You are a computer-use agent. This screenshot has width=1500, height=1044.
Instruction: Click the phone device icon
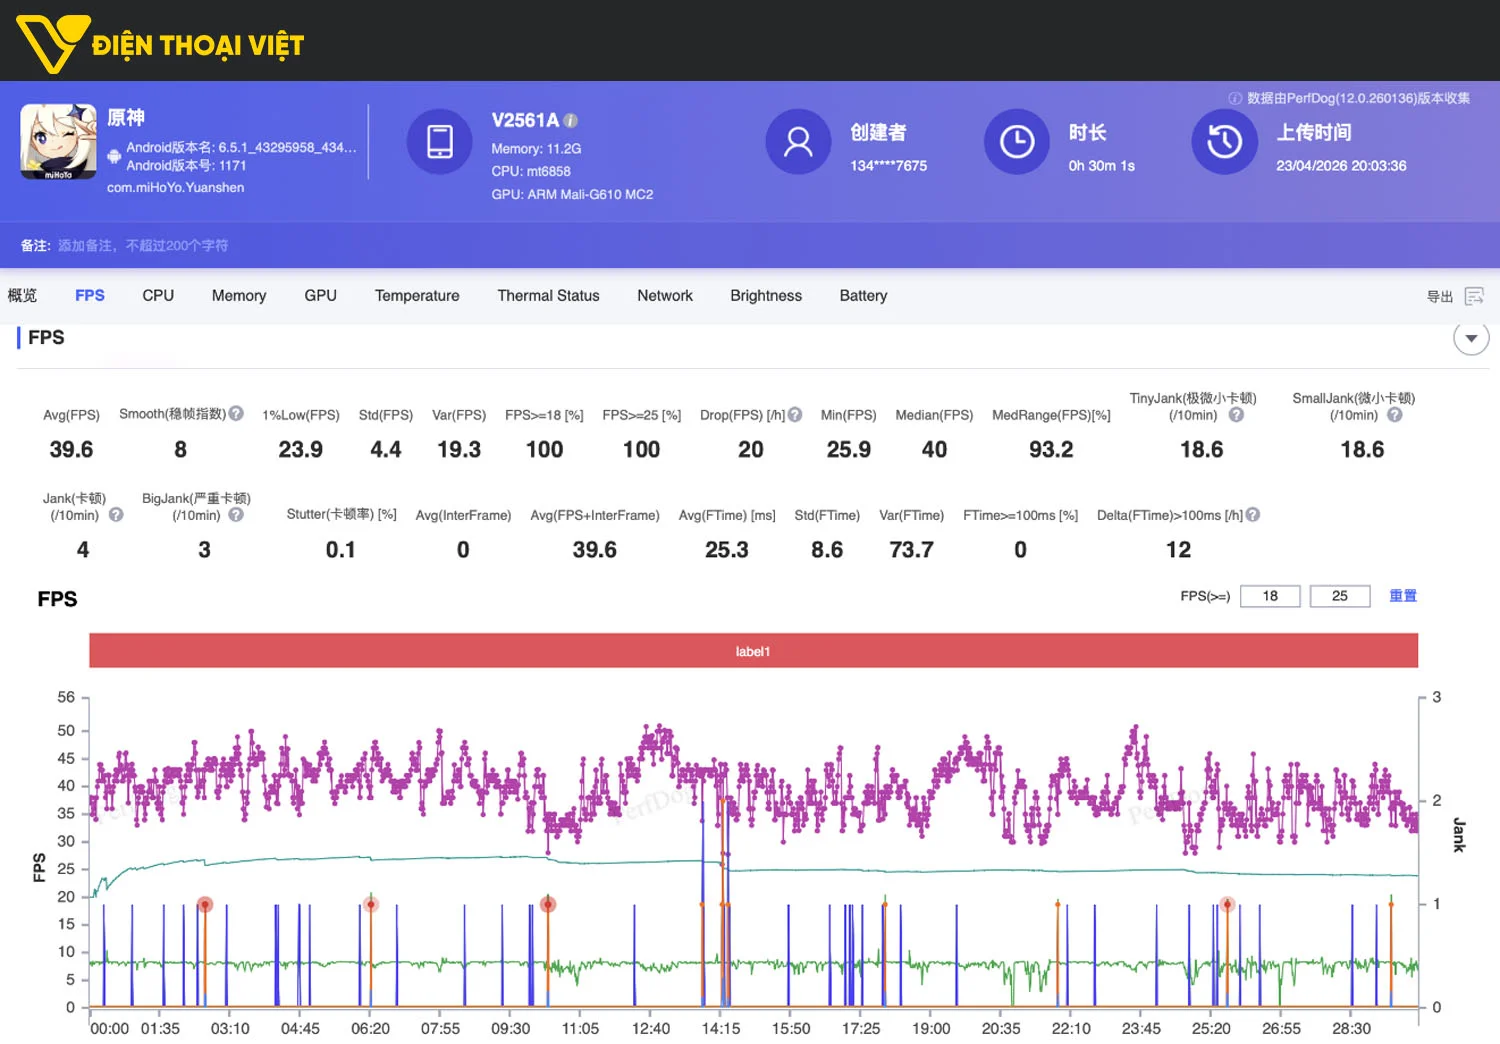(439, 141)
